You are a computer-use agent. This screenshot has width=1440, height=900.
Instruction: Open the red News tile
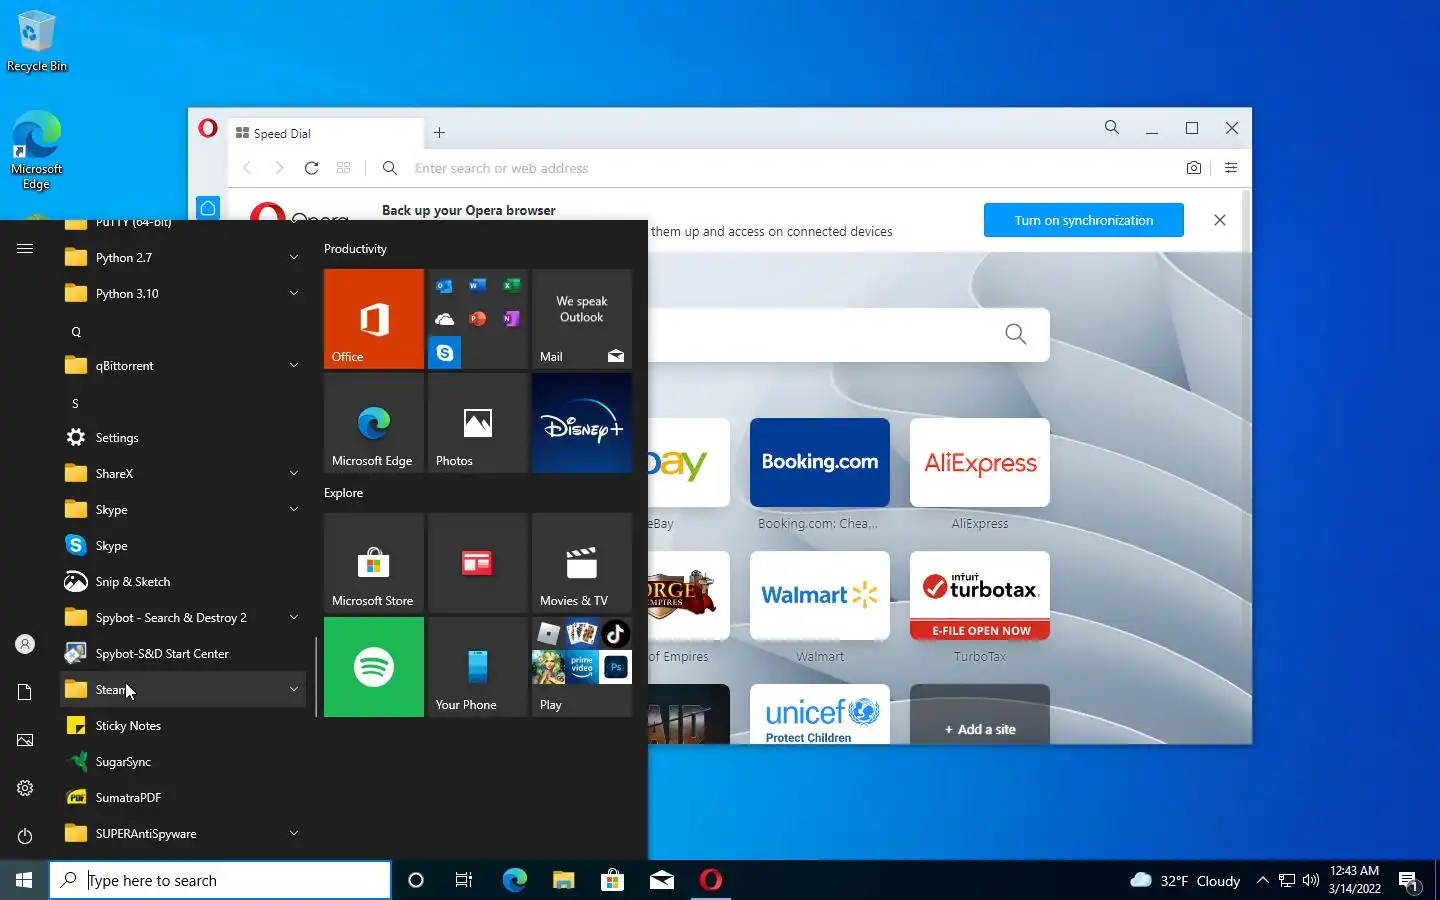click(478, 563)
